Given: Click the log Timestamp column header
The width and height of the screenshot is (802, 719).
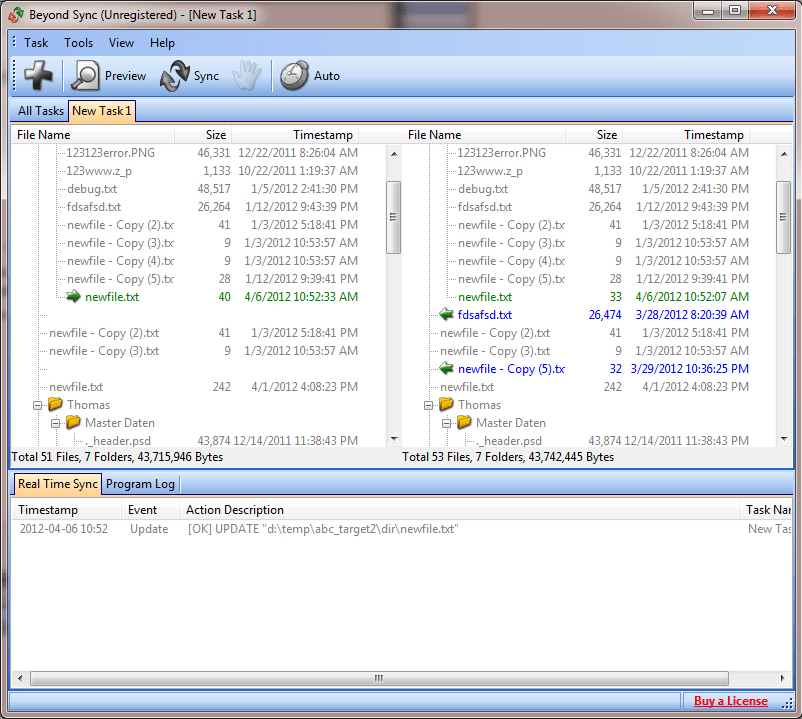Looking at the screenshot, I should (66, 510).
